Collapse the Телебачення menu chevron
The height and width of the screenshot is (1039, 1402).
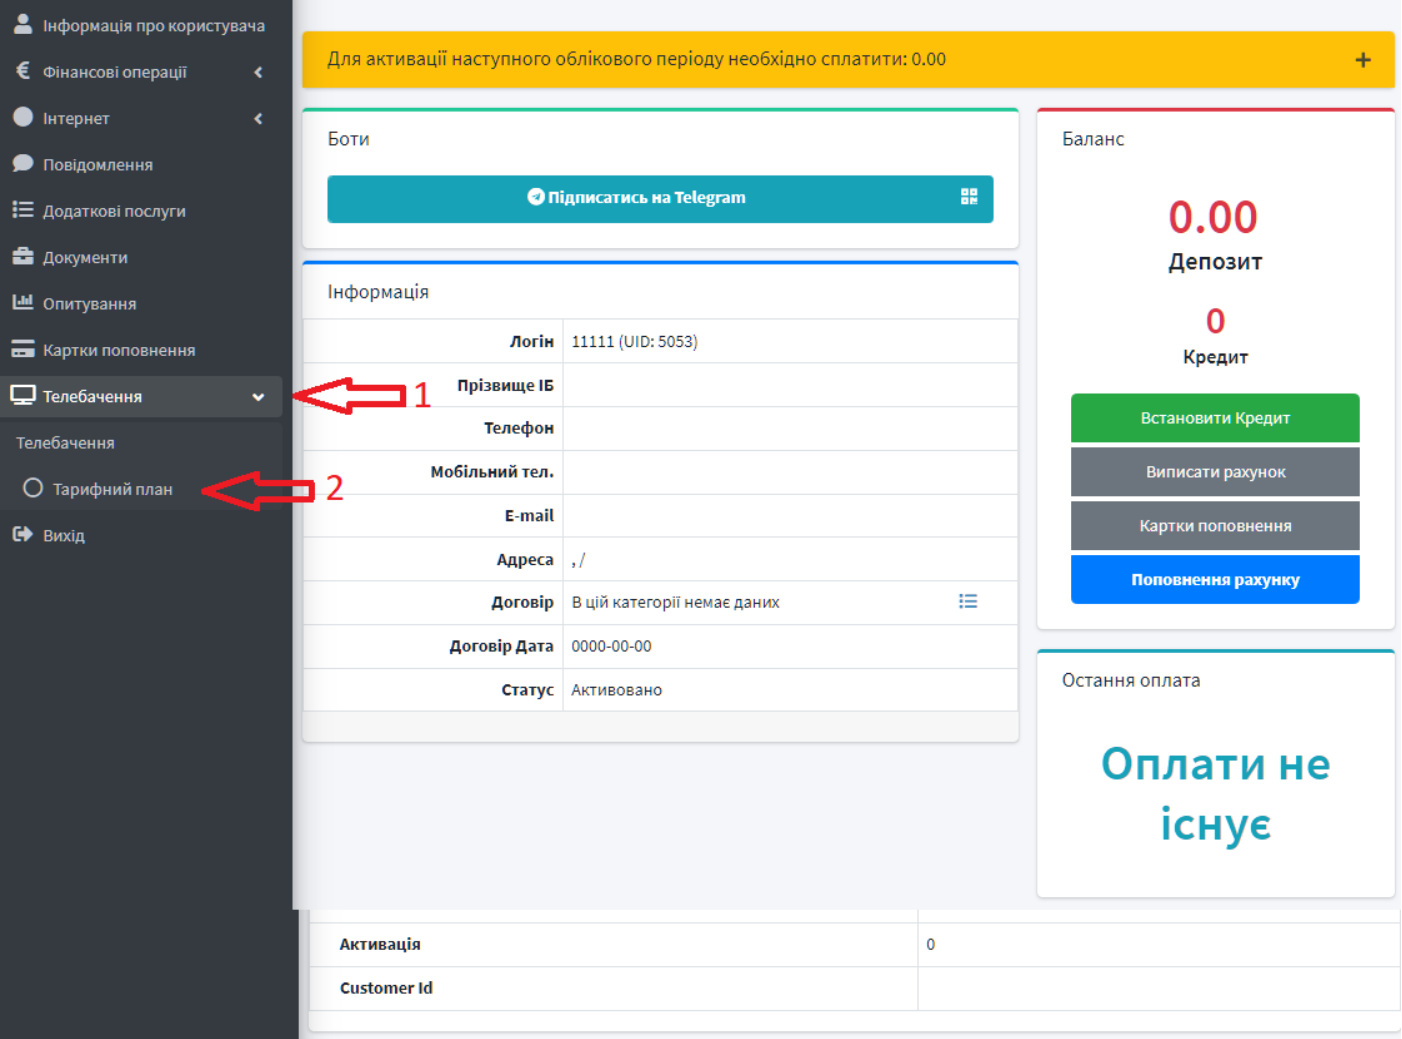click(x=258, y=397)
